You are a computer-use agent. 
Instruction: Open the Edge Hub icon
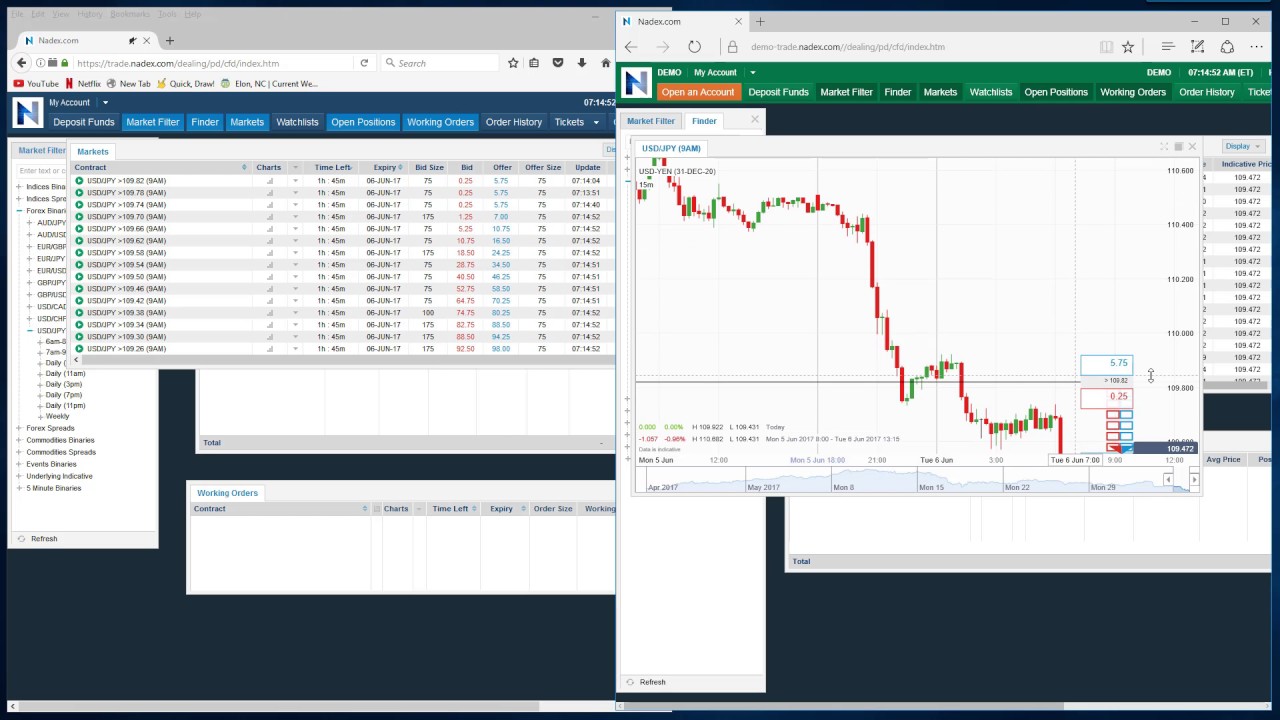(x=1167, y=47)
